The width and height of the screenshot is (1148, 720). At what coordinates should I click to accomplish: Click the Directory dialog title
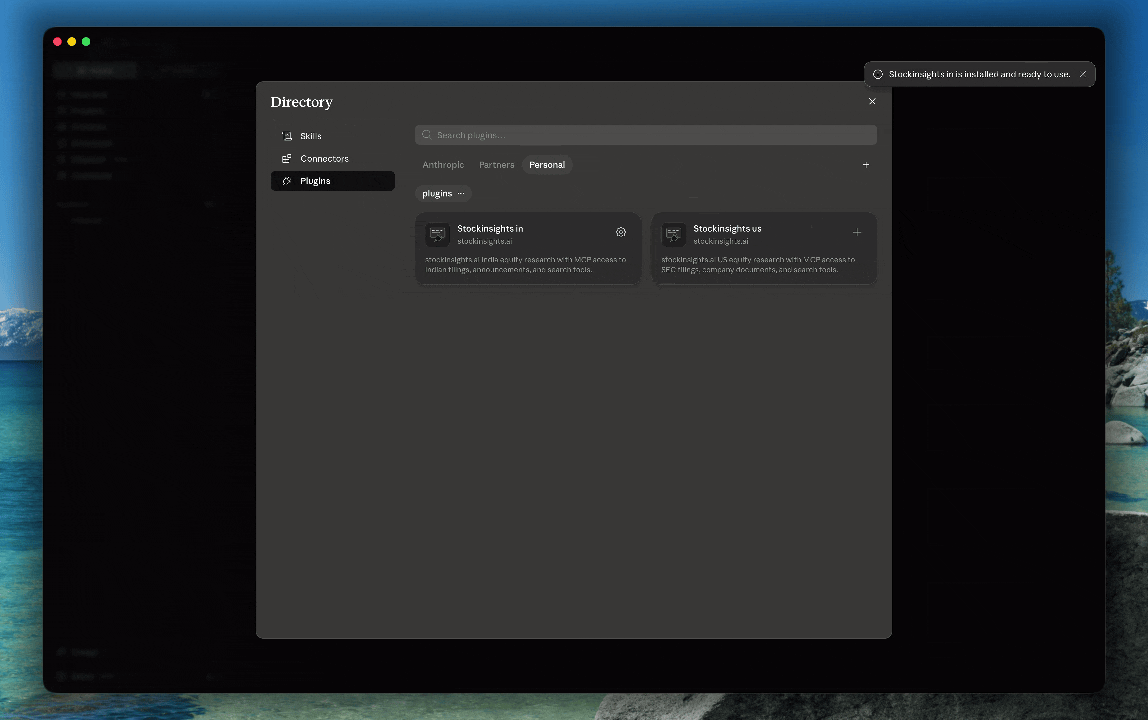pyautogui.click(x=302, y=102)
